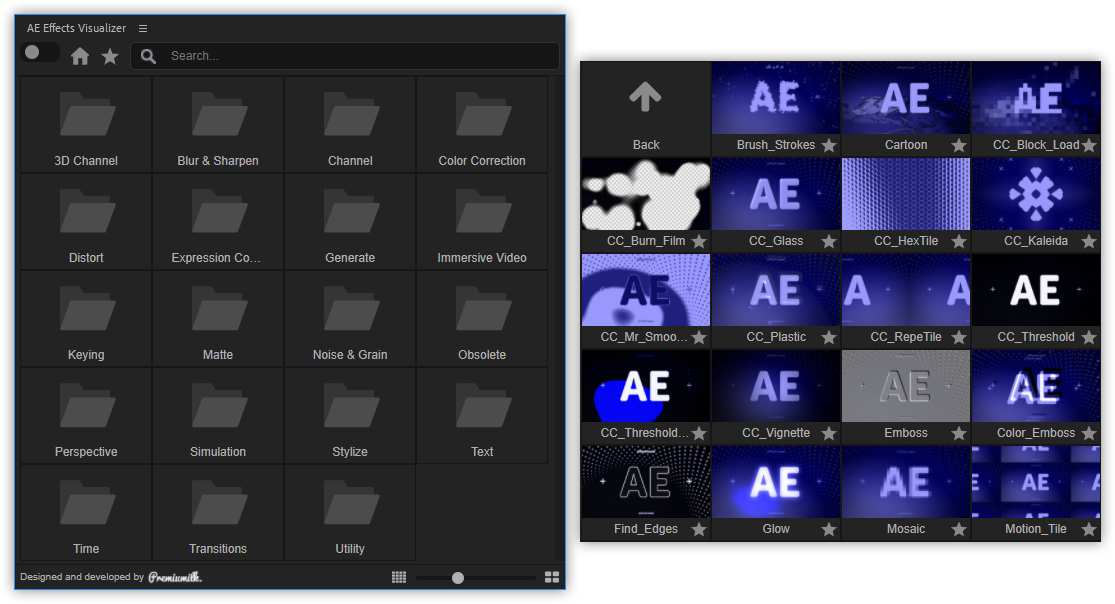Click the AE Effects Visualizer panel title

click(x=76, y=28)
